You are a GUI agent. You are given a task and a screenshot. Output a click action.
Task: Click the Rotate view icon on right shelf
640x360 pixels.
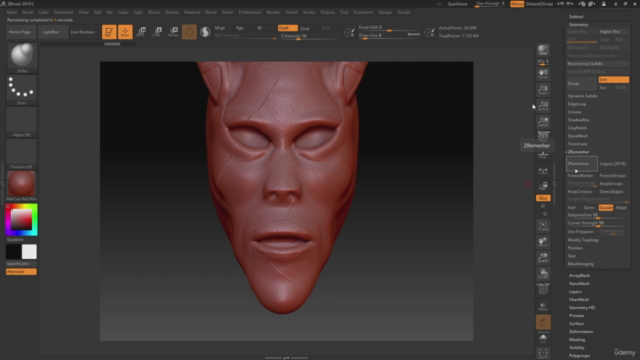click(543, 273)
